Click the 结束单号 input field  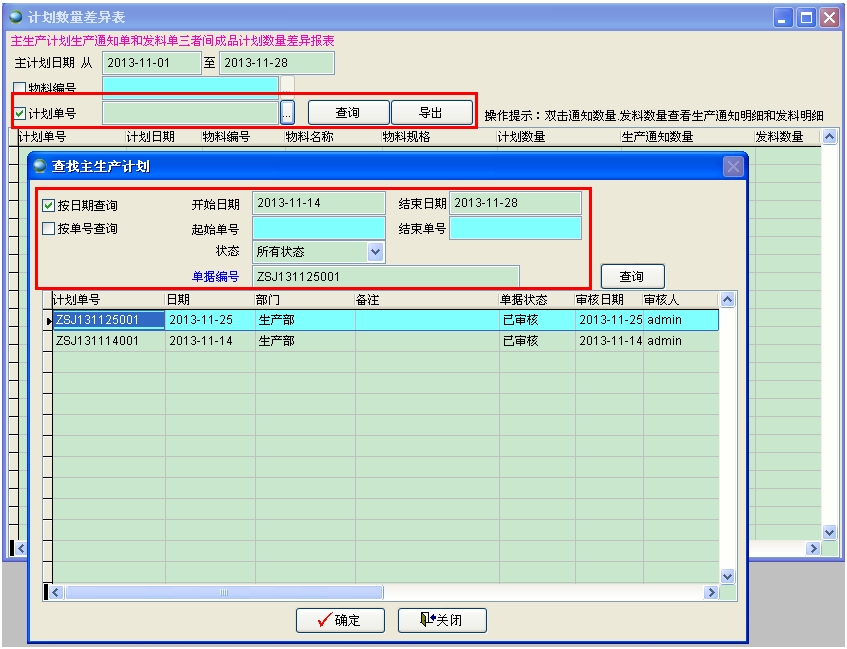tap(515, 228)
